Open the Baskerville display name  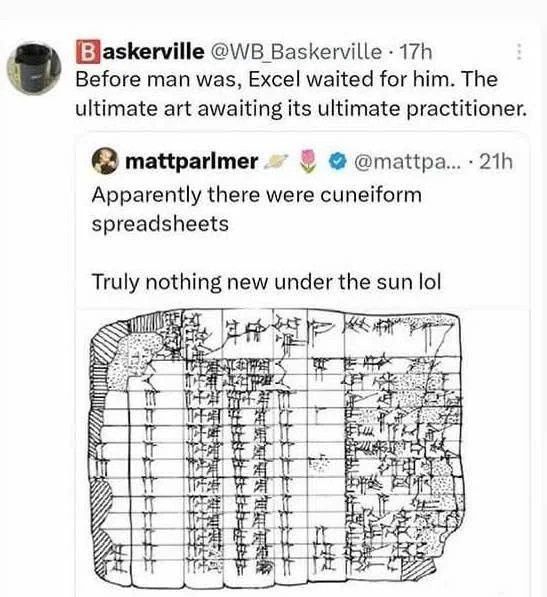pyautogui.click(x=140, y=51)
